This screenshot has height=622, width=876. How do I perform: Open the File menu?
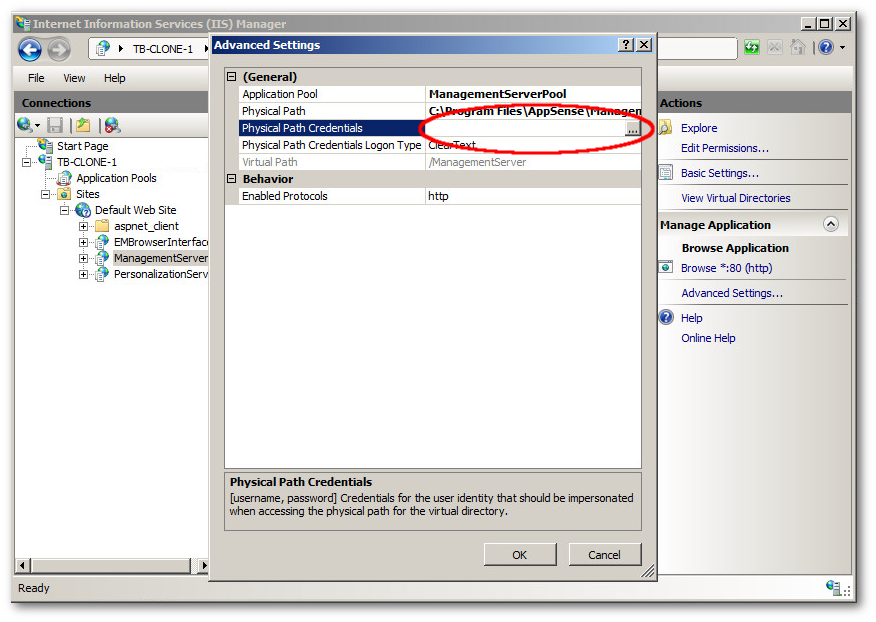pyautogui.click(x=36, y=78)
